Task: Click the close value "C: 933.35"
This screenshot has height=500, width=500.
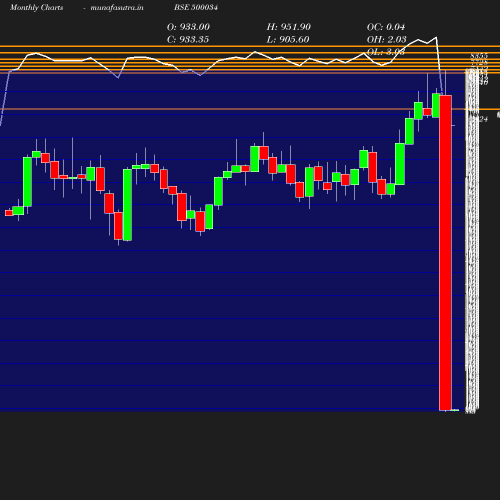Action: tap(188, 40)
